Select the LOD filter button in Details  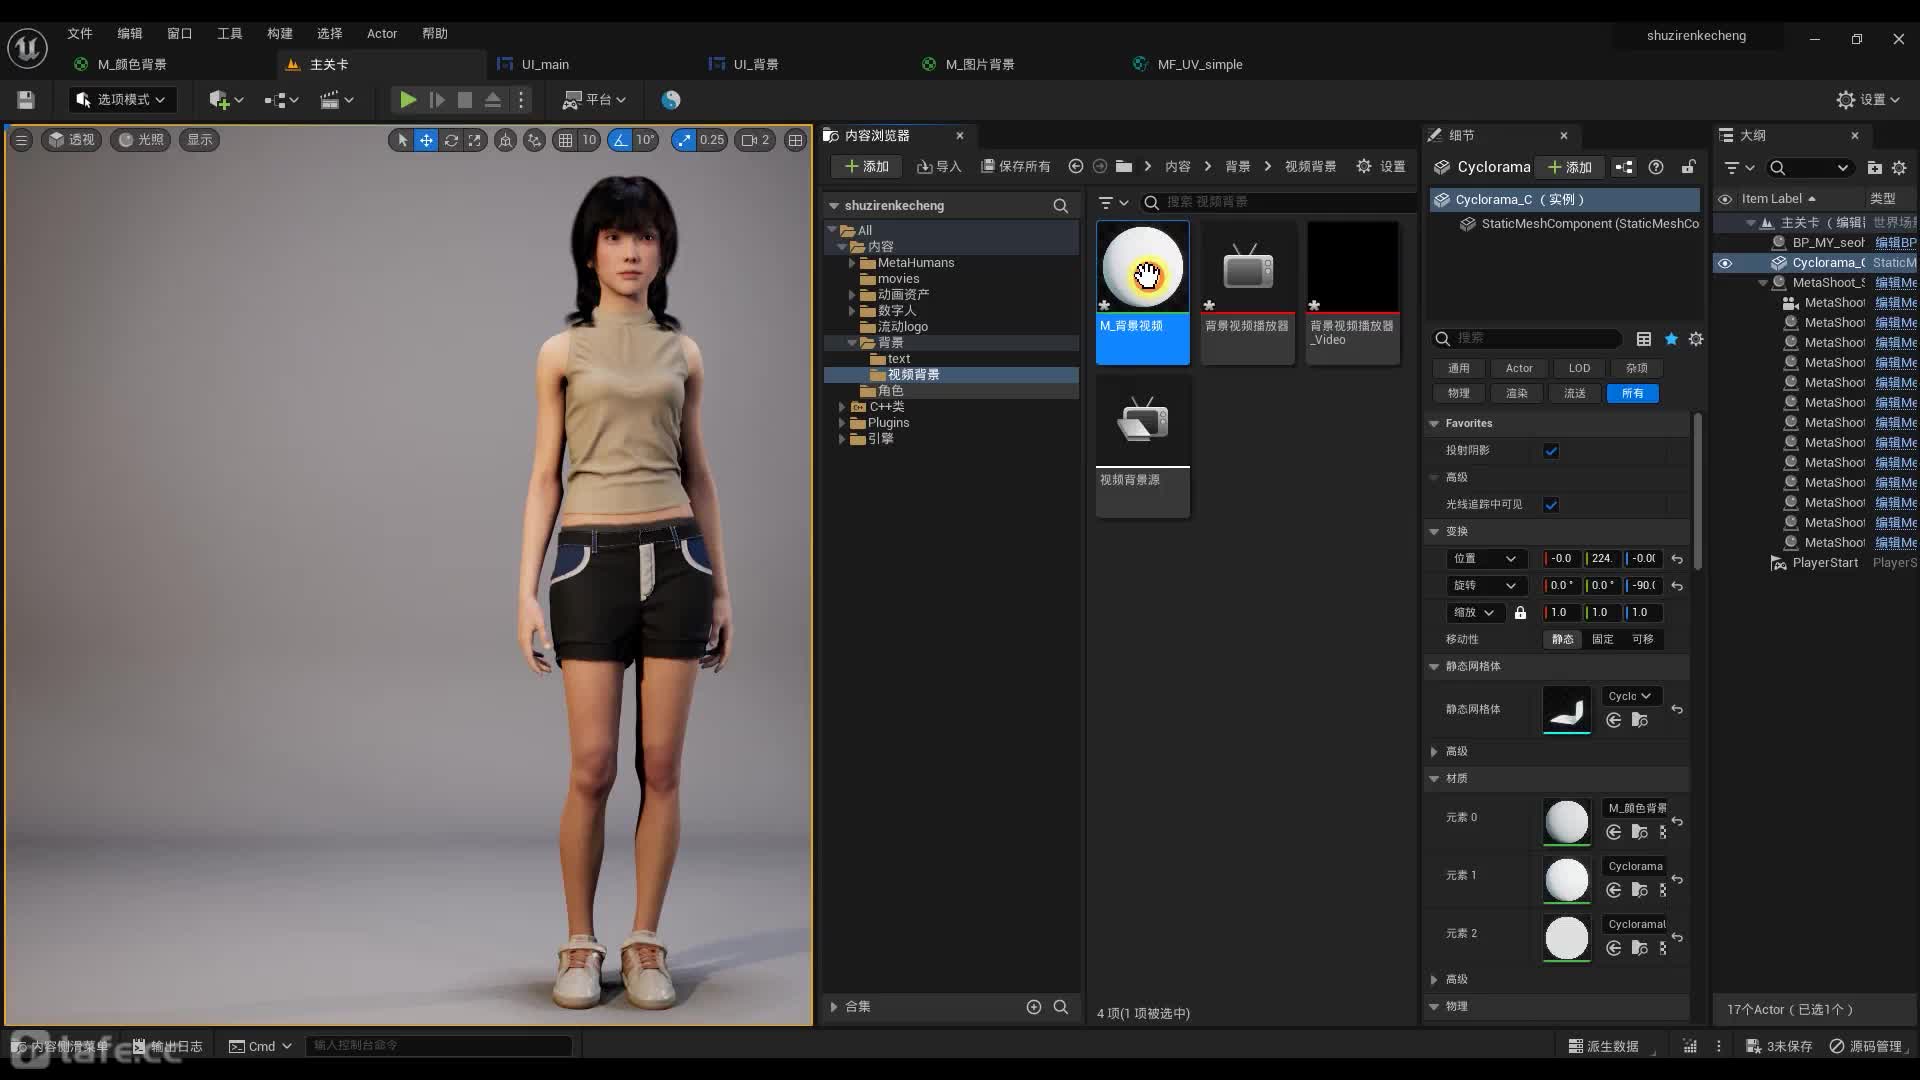1579,369
